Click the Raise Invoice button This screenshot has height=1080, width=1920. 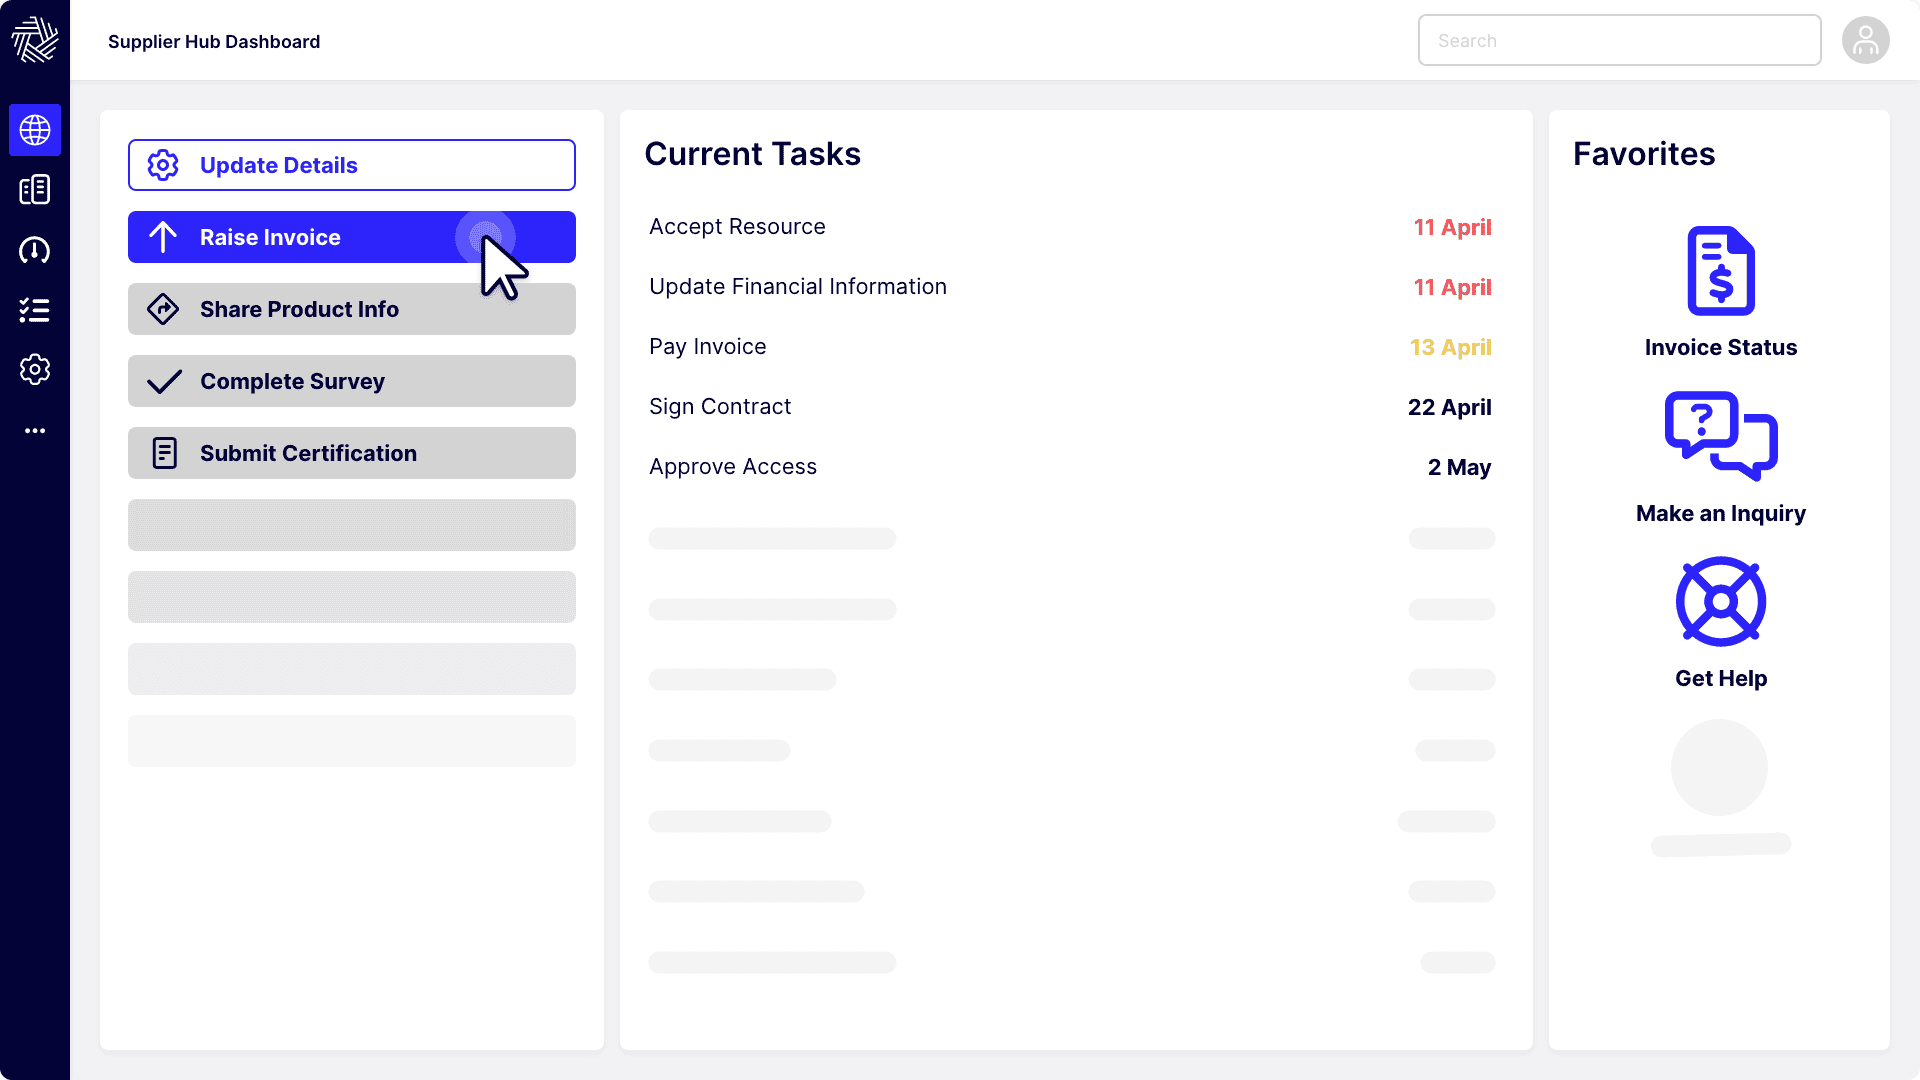(351, 237)
